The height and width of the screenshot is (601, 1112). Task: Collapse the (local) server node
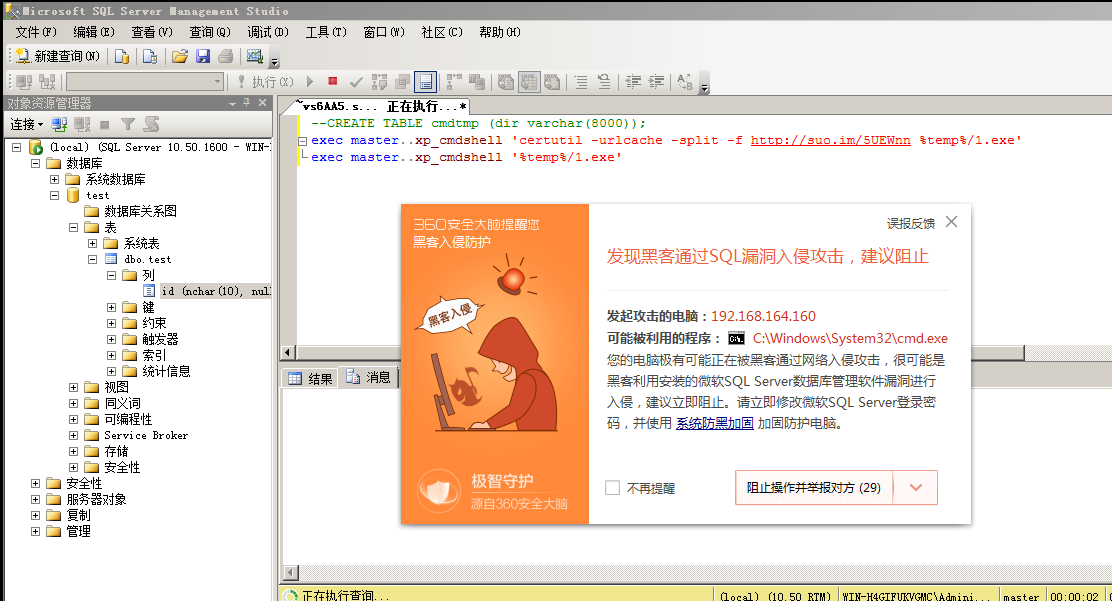tap(16, 148)
